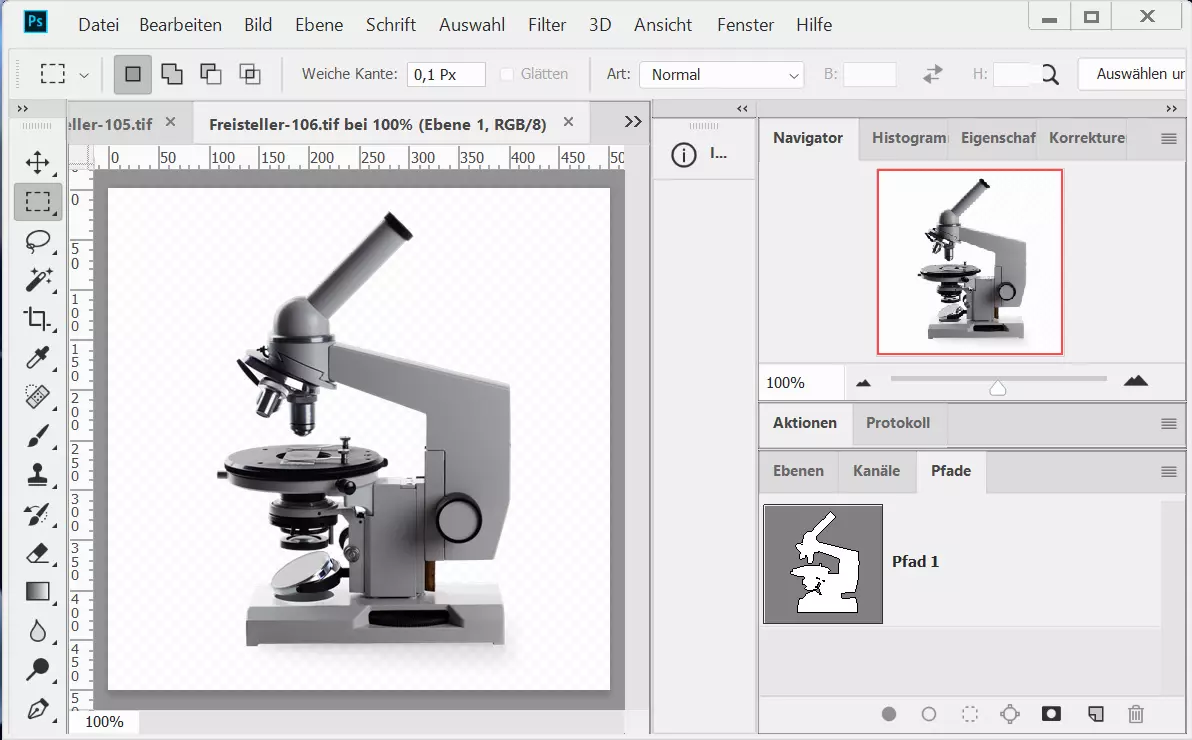Click the Navigator zoom slider handle
Screen dimensions: 1192x740
click(x=997, y=388)
